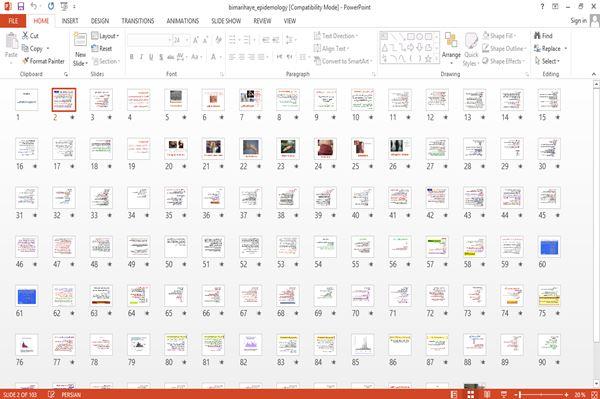This screenshot has height=399, width=600.
Task: Click PERSIAN language indicator
Action: (x=71, y=394)
